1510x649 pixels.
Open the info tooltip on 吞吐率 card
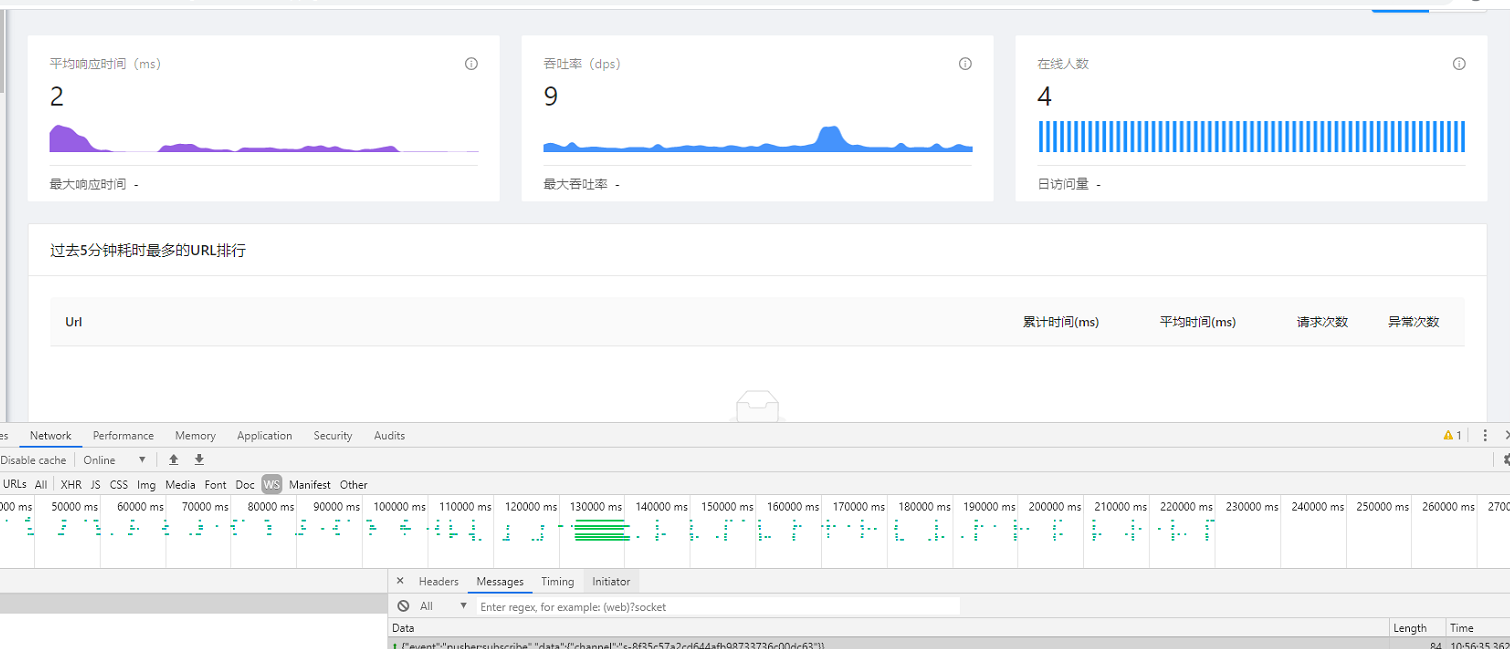(x=965, y=63)
